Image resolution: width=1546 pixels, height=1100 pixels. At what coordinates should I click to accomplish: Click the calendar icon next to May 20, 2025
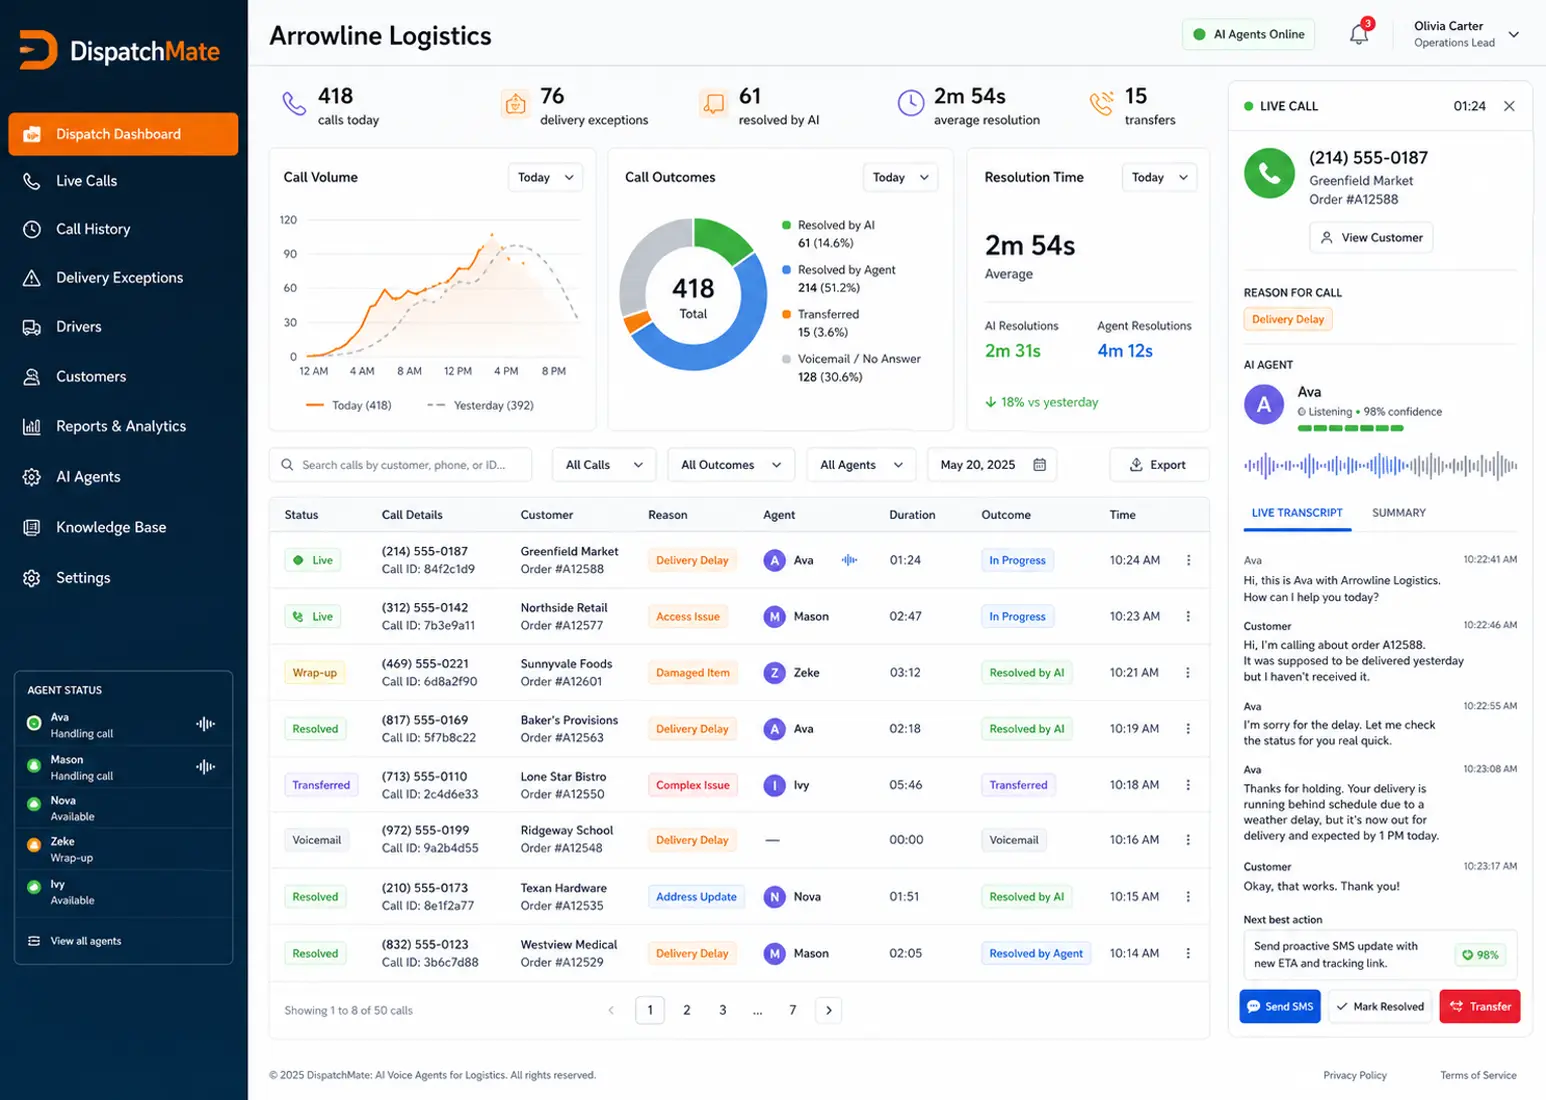click(x=1039, y=465)
